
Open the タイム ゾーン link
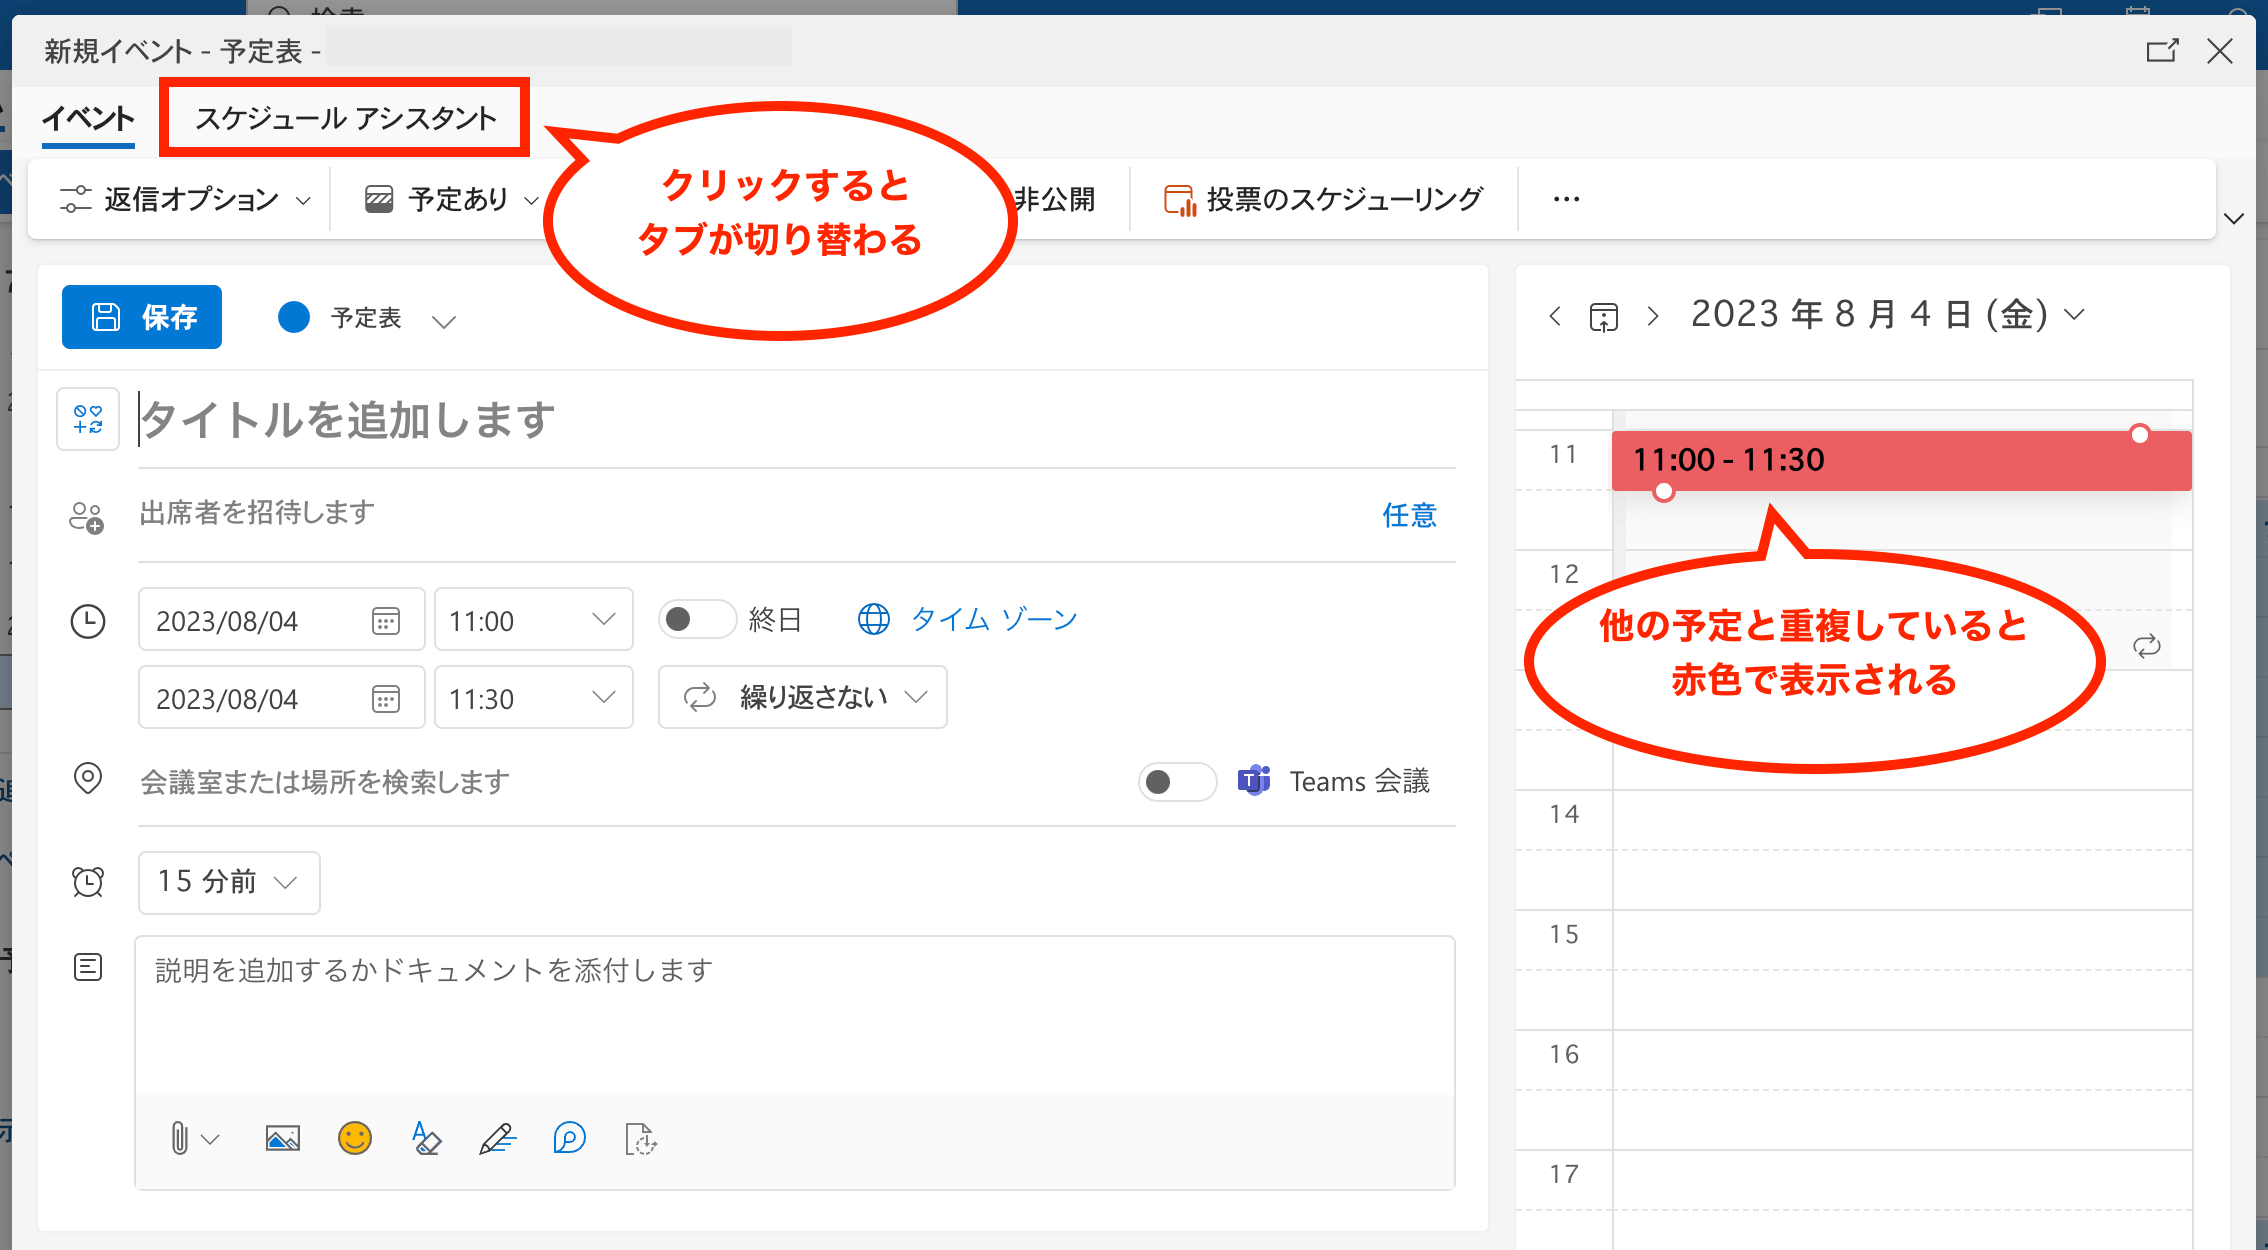[993, 620]
